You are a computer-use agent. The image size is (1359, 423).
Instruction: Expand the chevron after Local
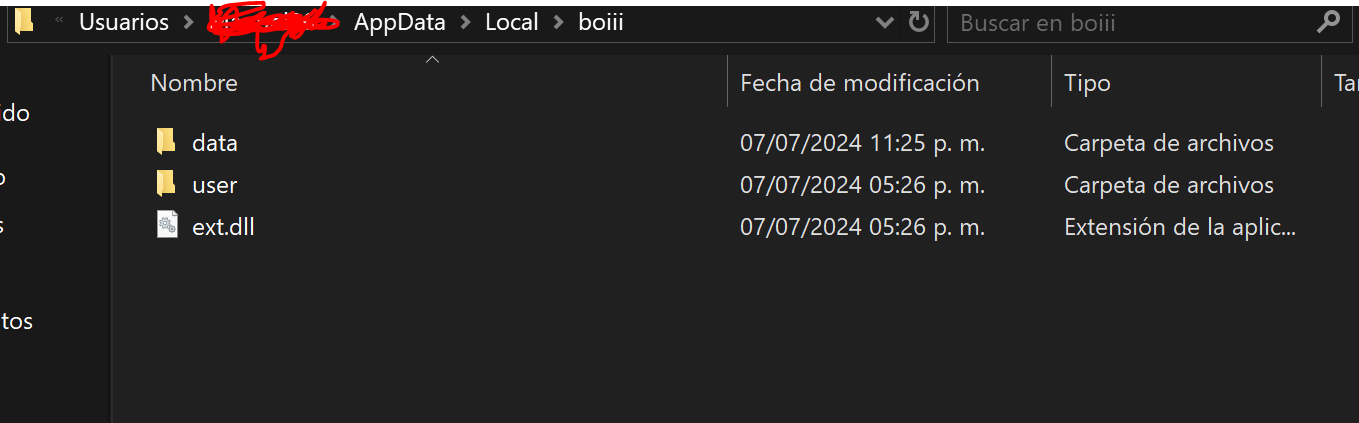tap(558, 22)
